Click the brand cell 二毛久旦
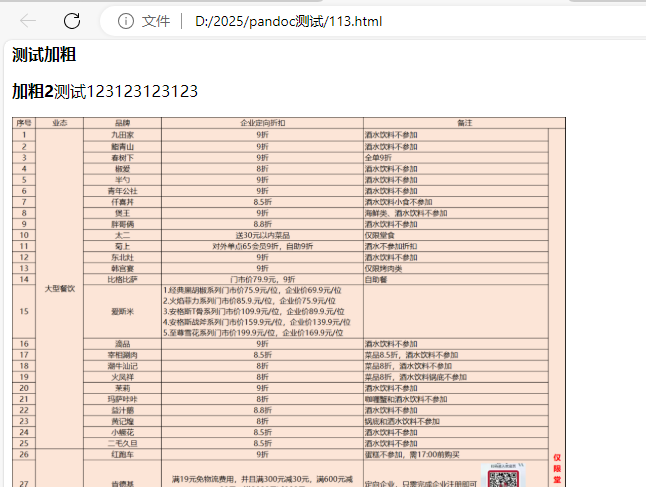 click(x=122, y=443)
